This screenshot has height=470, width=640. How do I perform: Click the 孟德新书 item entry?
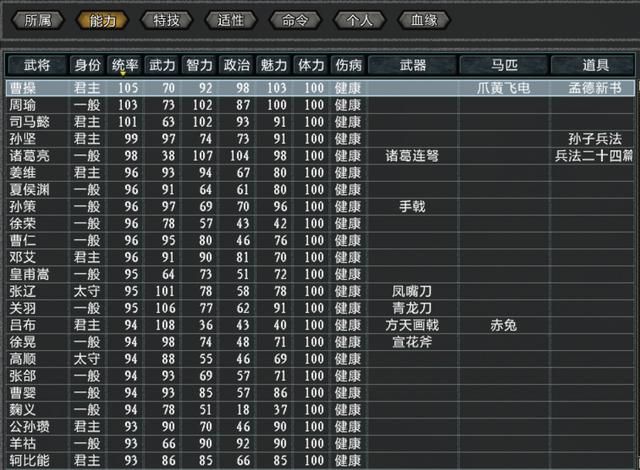595,88
